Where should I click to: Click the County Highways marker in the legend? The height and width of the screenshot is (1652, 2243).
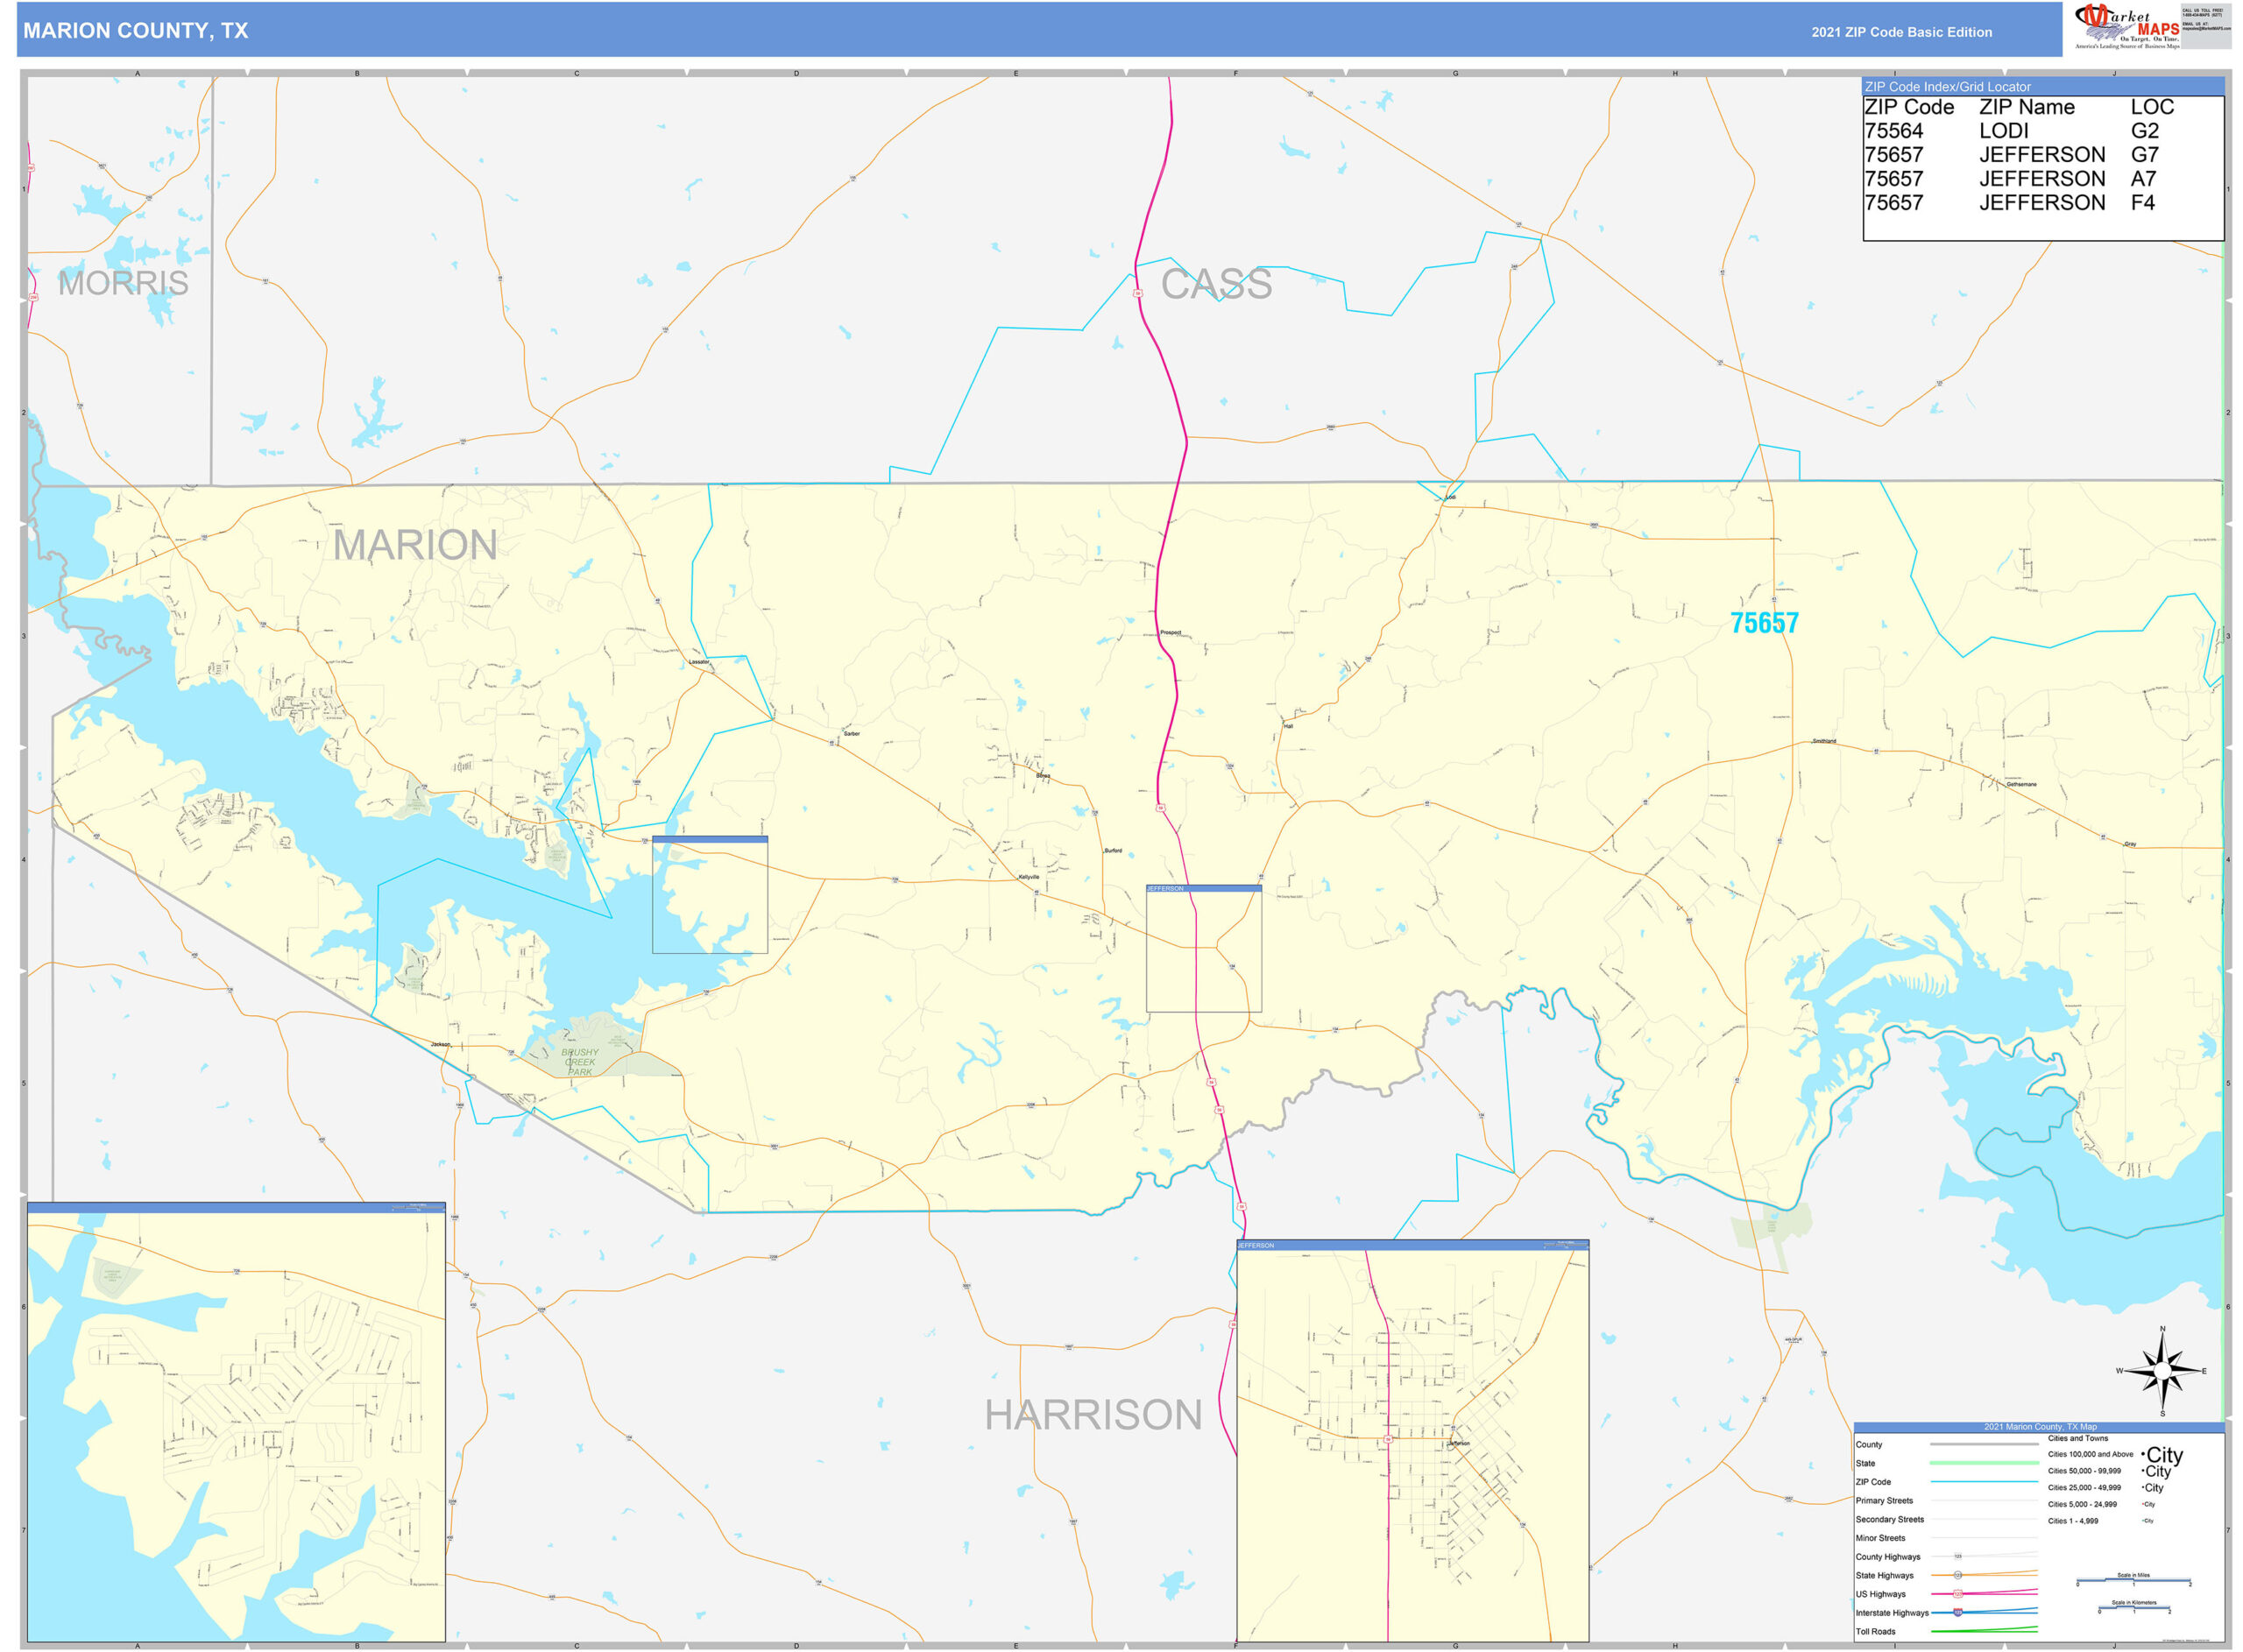(x=1958, y=1556)
